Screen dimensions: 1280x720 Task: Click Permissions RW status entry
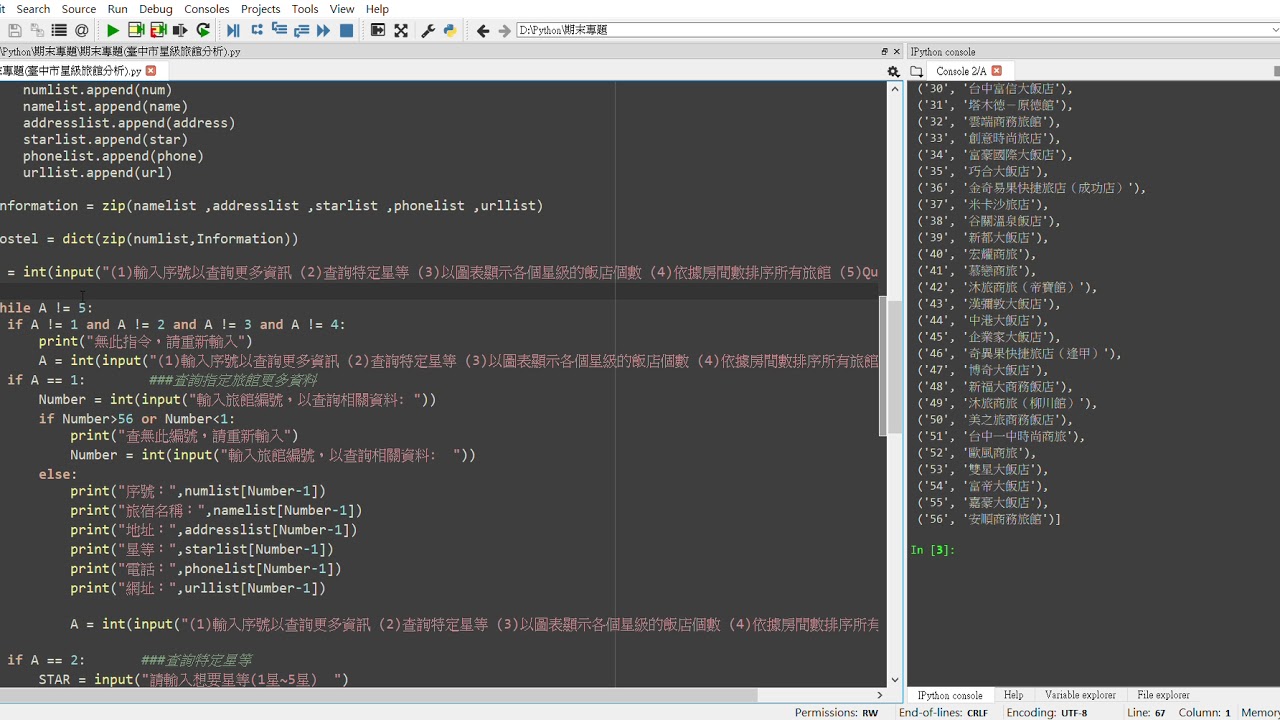pyautogui.click(x=837, y=712)
